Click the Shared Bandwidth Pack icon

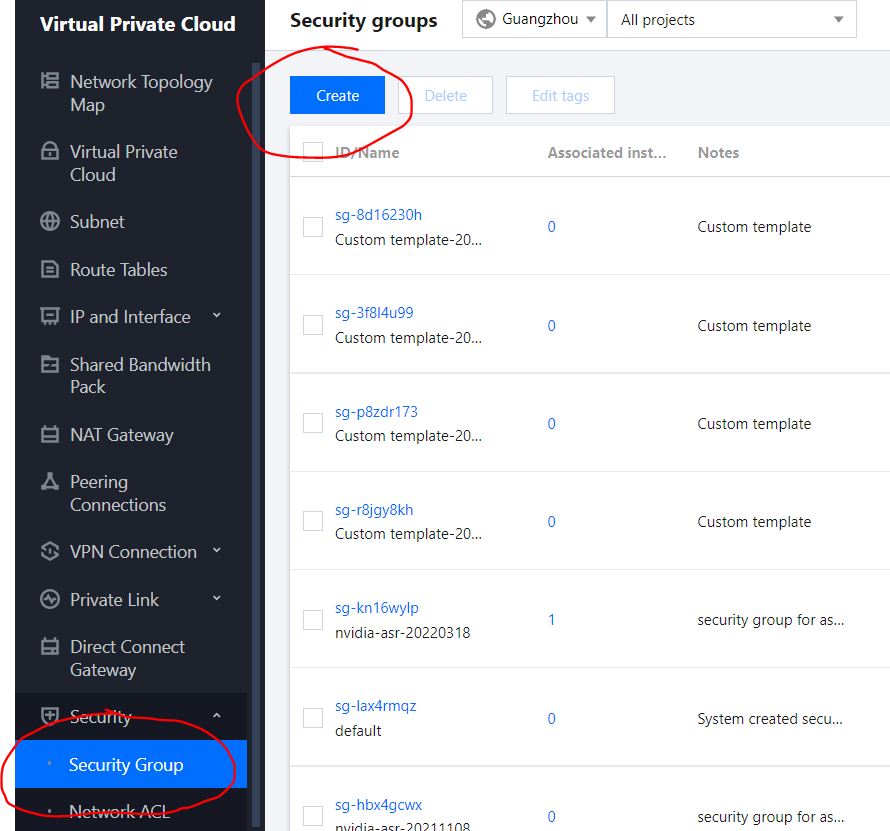point(50,364)
